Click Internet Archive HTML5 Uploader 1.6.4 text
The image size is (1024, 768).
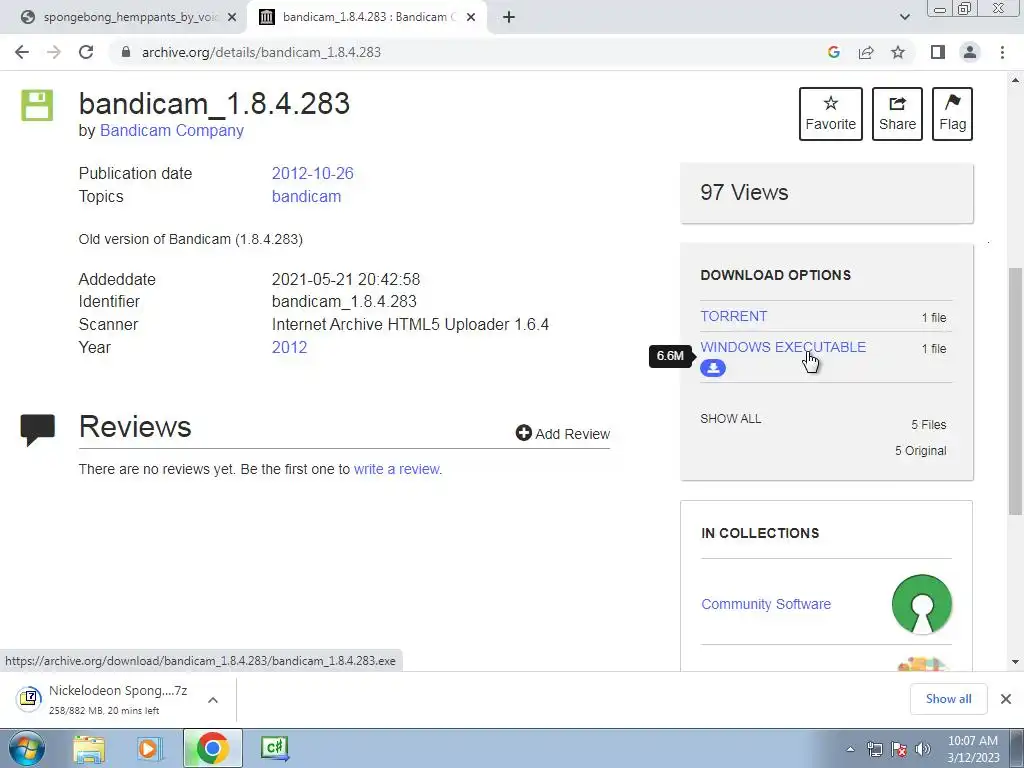tap(410, 325)
